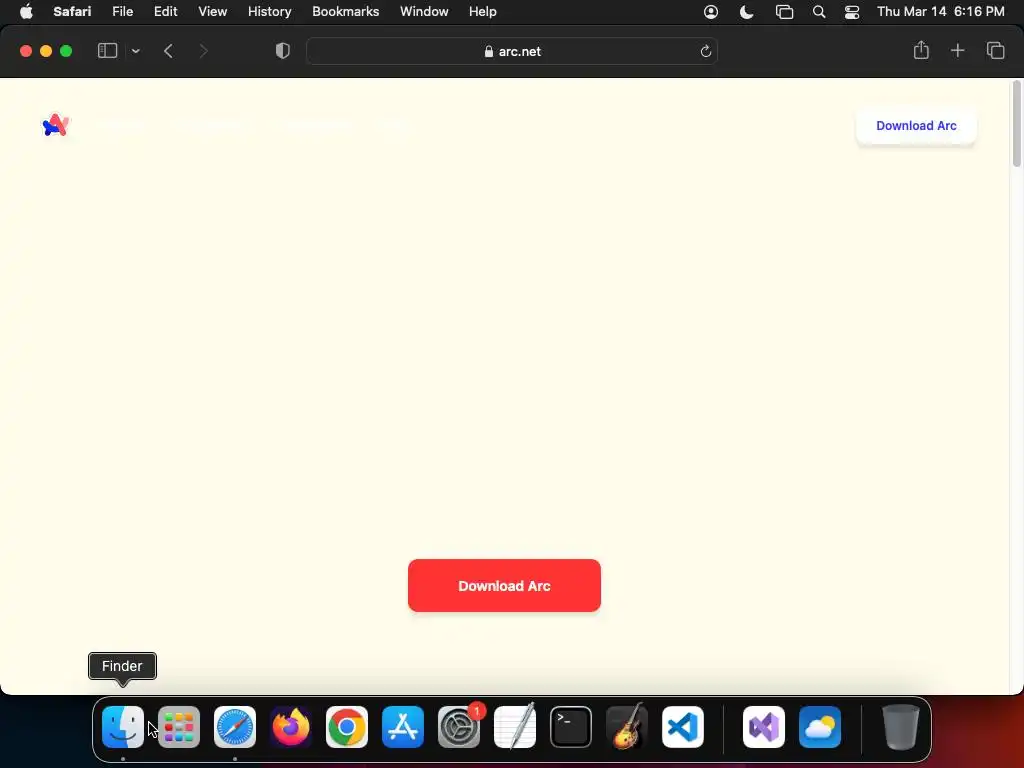
Task: Open Finder from the dock
Action: pyautogui.click(x=123, y=727)
